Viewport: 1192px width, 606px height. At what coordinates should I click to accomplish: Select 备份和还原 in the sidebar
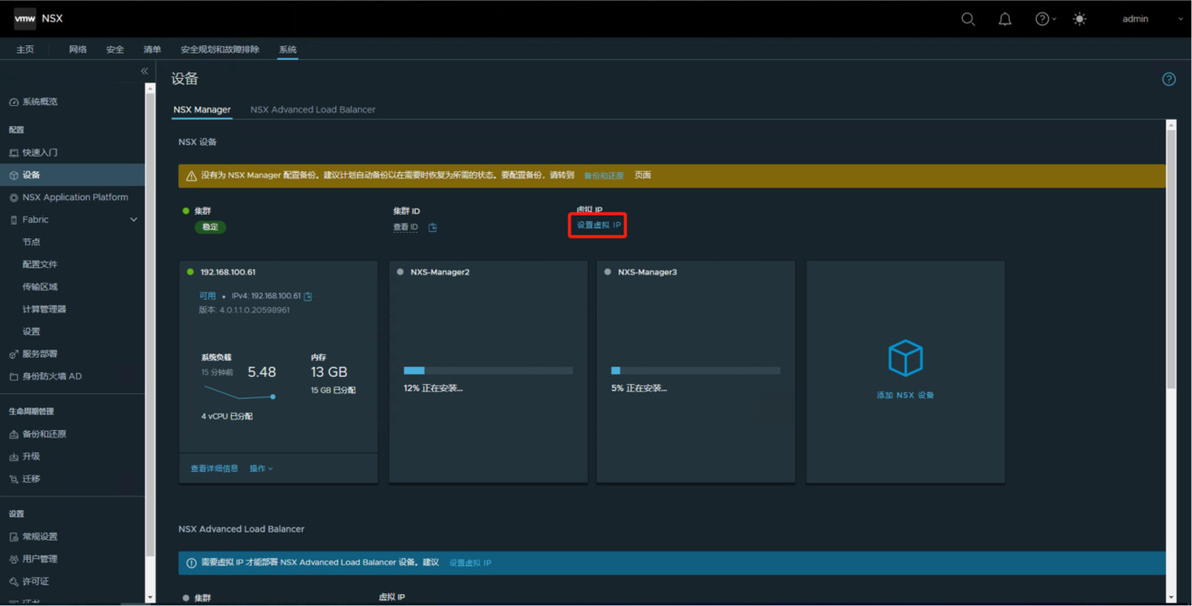click(44, 434)
